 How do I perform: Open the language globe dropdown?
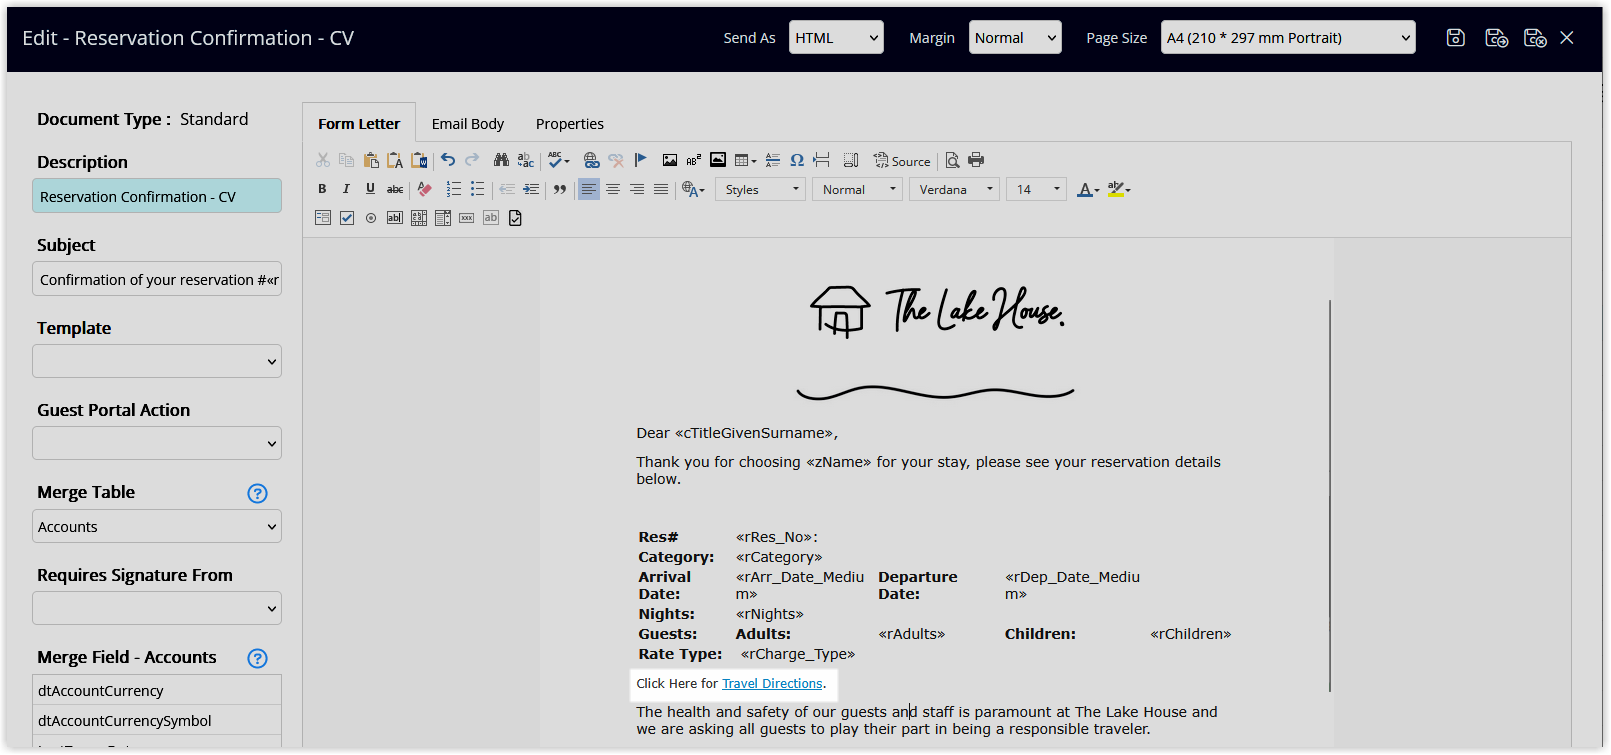click(693, 189)
